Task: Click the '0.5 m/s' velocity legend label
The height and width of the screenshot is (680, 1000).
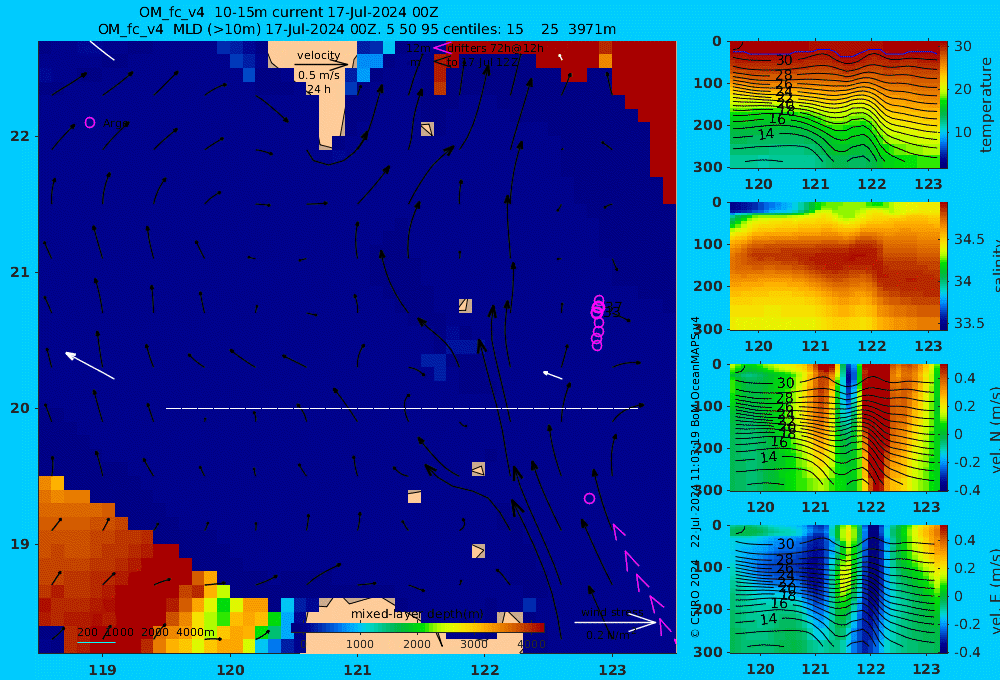Action: pos(319,75)
